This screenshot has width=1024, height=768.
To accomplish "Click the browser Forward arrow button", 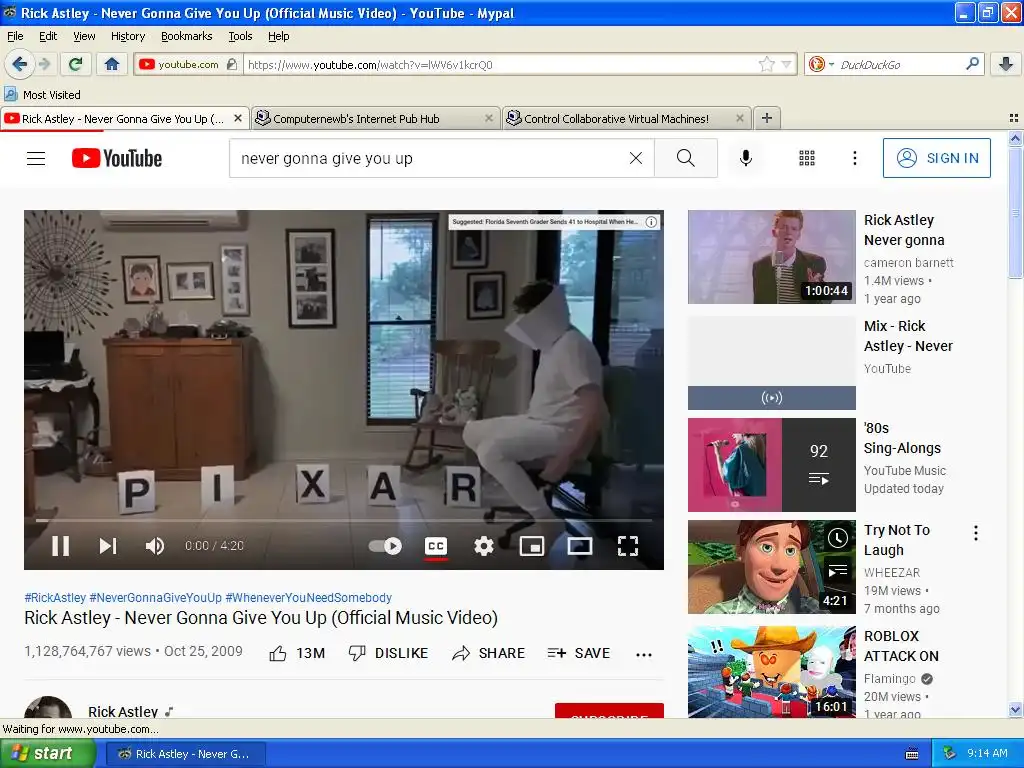I will pos(44,64).
